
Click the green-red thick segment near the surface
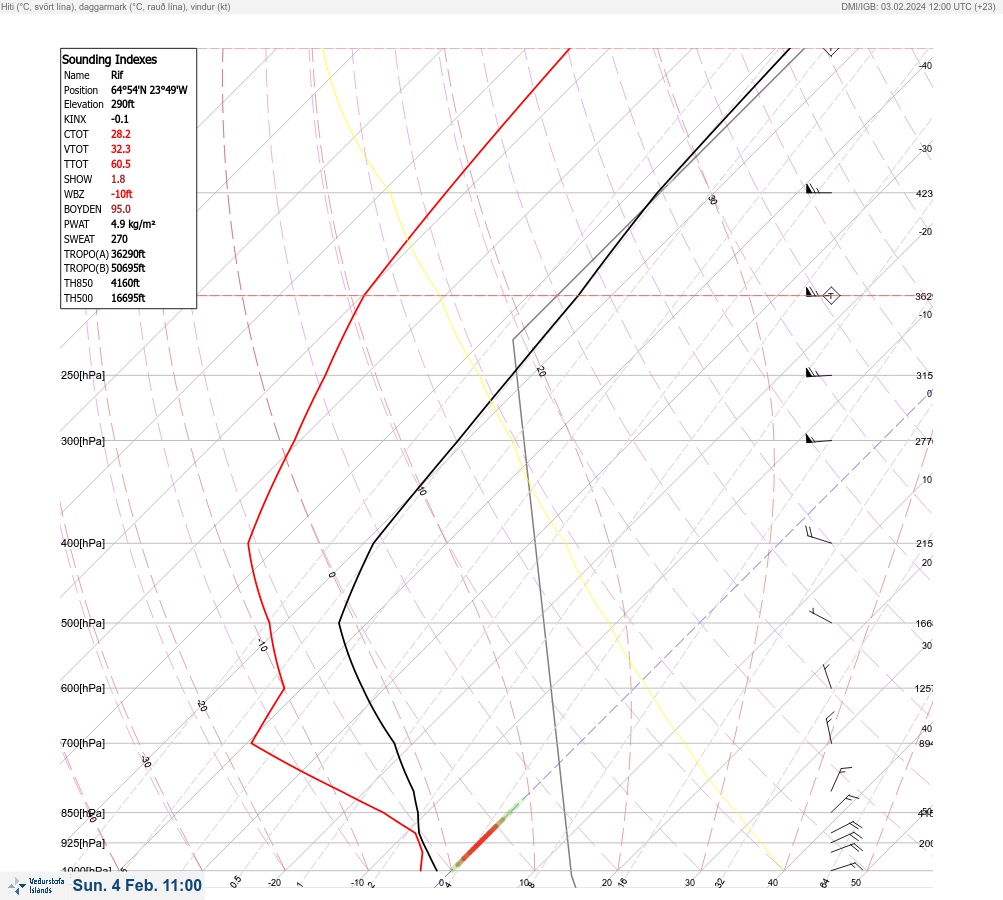pyautogui.click(x=486, y=835)
